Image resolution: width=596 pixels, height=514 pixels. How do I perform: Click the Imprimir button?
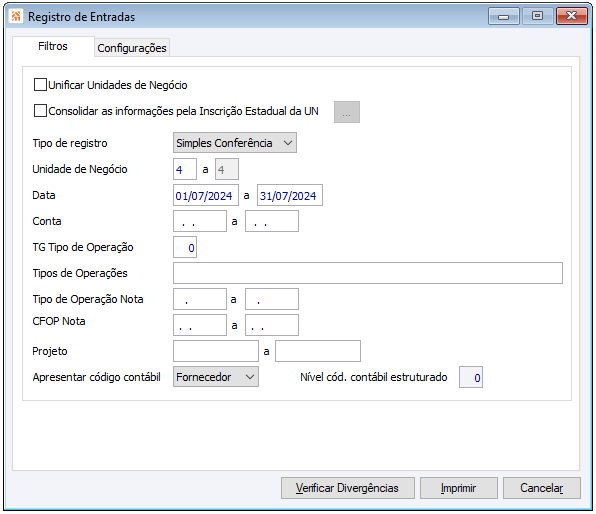click(458, 488)
